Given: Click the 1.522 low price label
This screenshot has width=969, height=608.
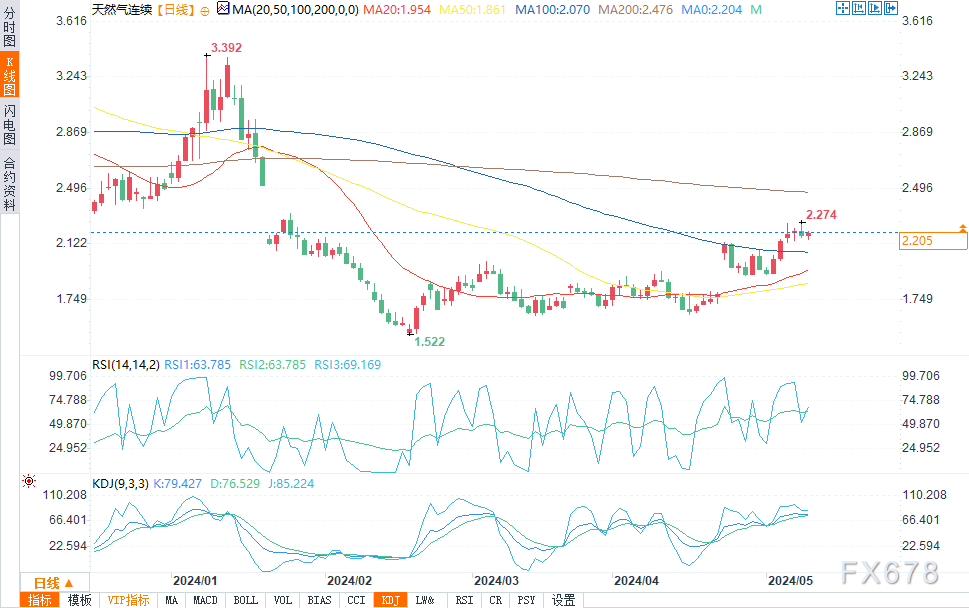Looking at the screenshot, I should (x=429, y=342).
